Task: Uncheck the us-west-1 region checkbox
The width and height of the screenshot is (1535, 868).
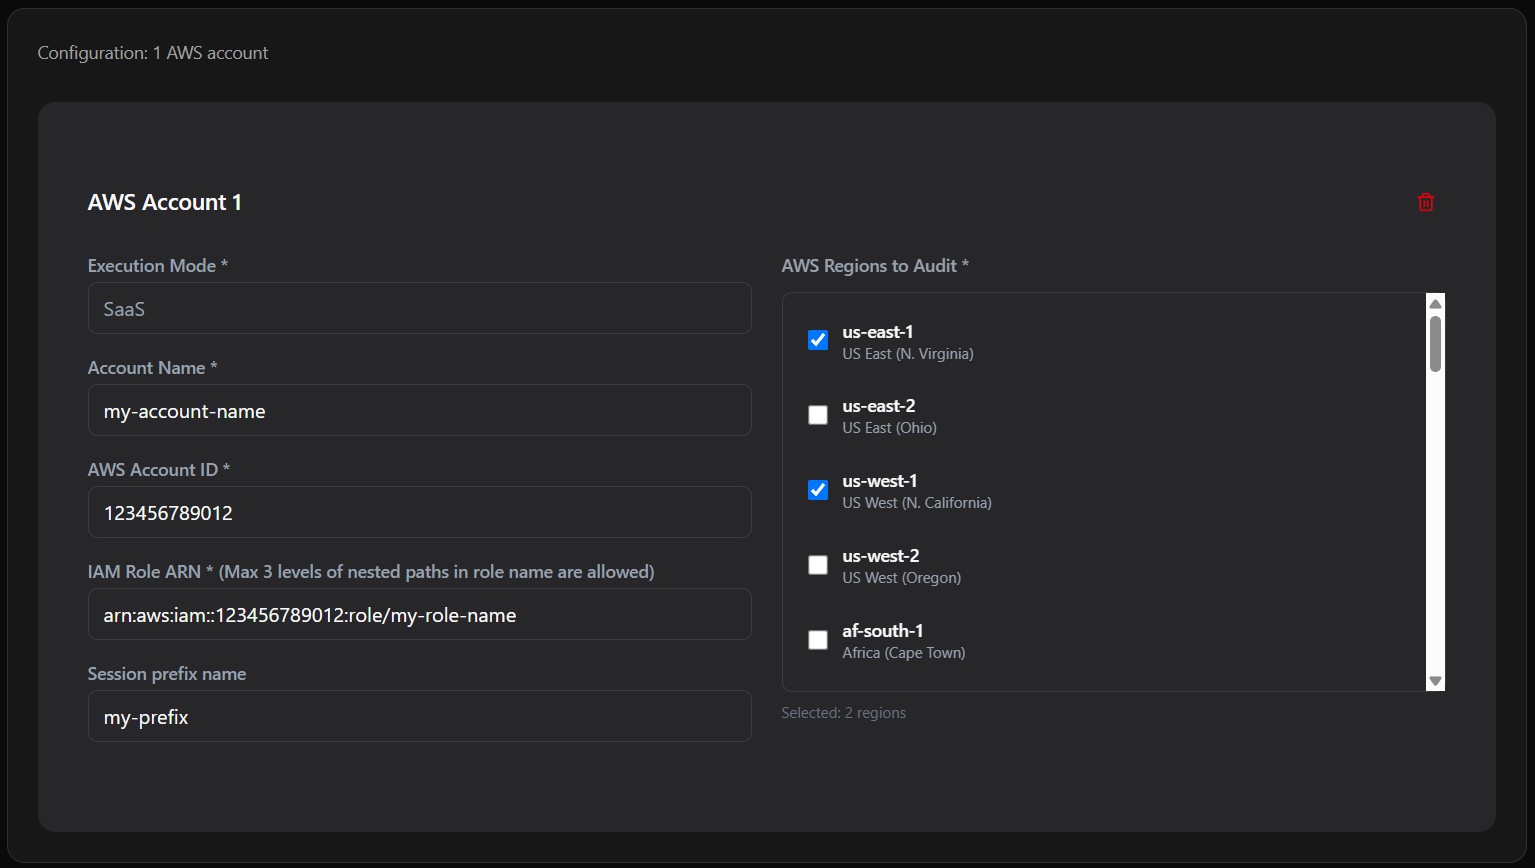Action: pyautogui.click(x=818, y=490)
